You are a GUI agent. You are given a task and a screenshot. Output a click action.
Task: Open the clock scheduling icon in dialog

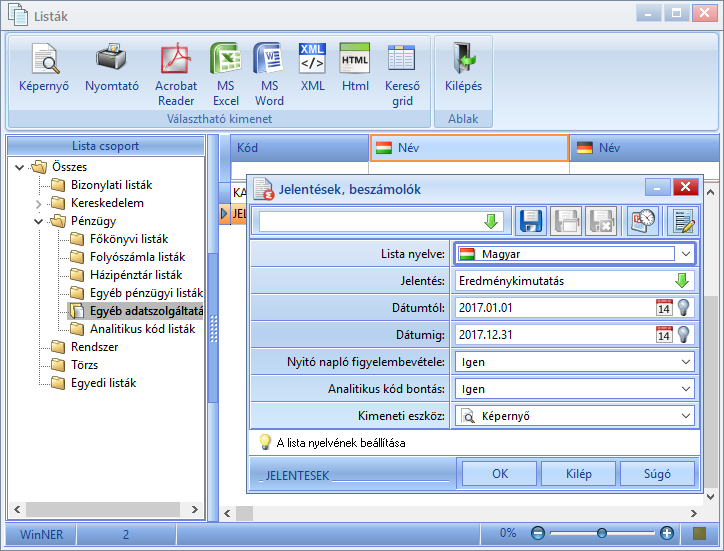pyautogui.click(x=643, y=221)
